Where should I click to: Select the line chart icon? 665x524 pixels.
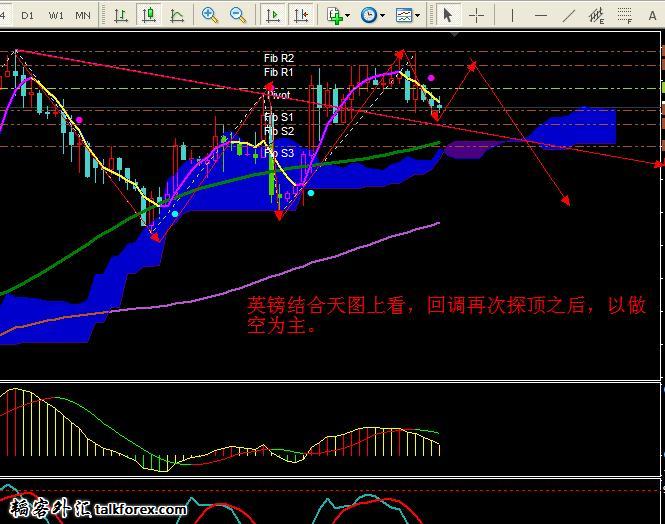(x=178, y=15)
